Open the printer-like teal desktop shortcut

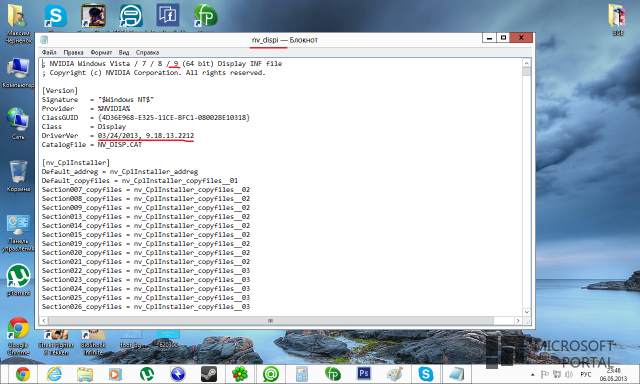coord(131,16)
